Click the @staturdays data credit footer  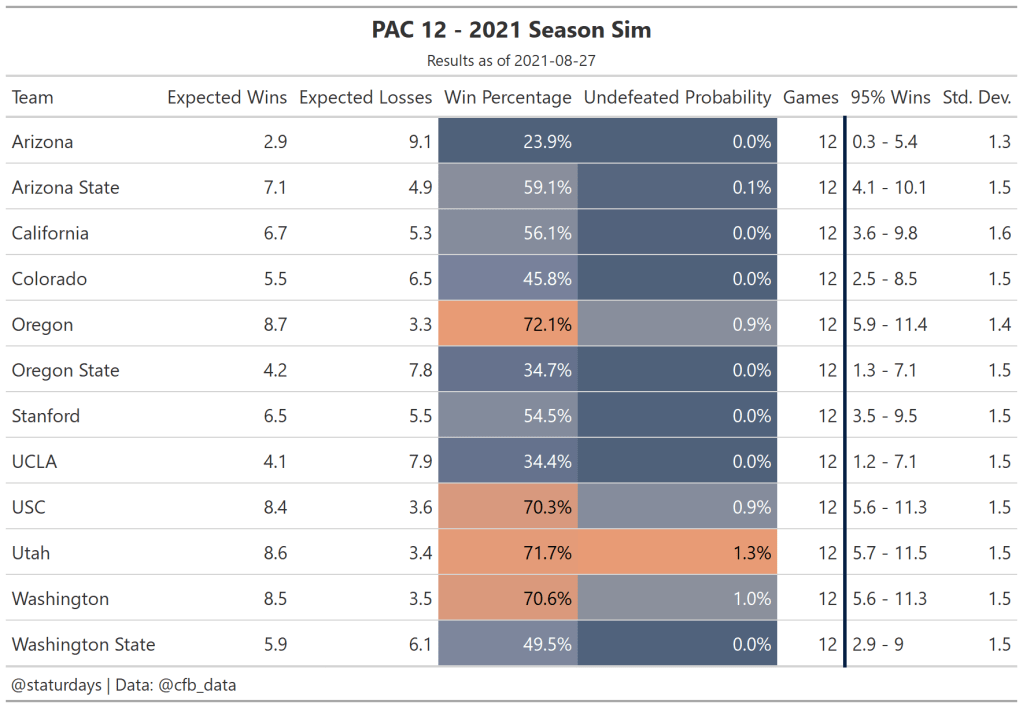click(x=124, y=685)
